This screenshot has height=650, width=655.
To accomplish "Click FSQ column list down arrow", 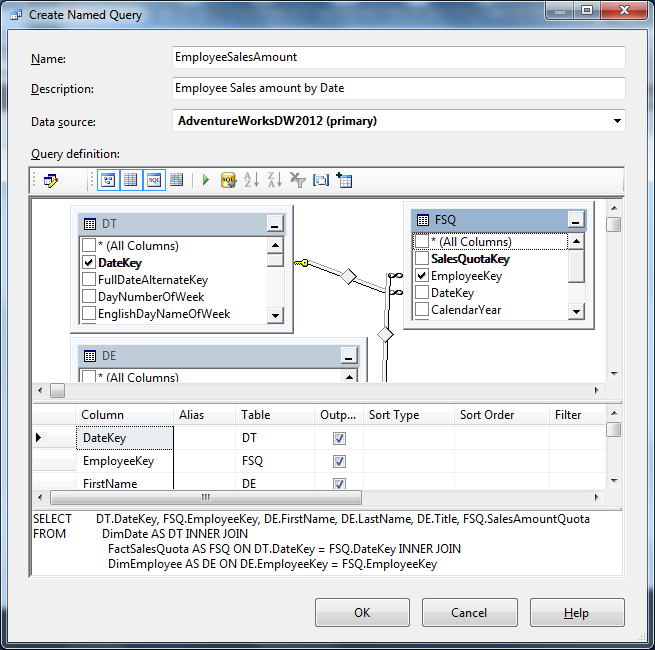I will click(576, 311).
